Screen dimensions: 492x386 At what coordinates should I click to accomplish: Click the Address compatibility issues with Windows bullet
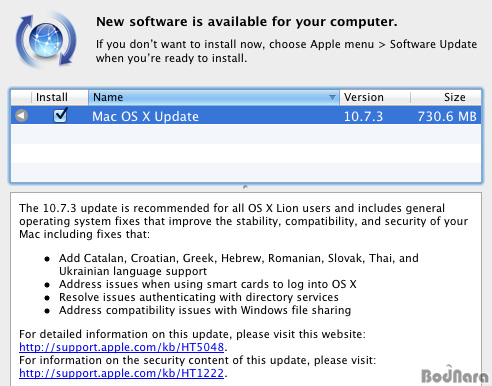(x=205, y=310)
